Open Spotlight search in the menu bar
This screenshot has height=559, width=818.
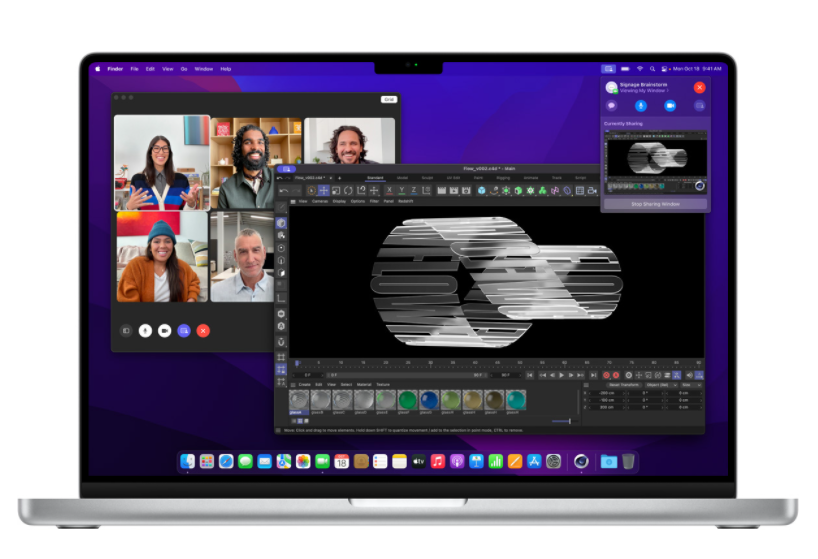[x=652, y=69]
